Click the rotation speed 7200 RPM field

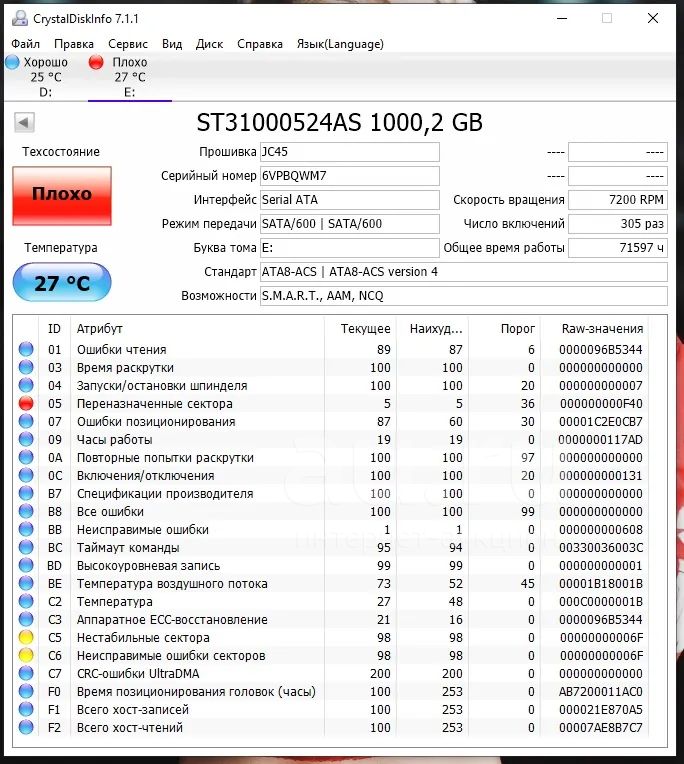click(x=618, y=200)
